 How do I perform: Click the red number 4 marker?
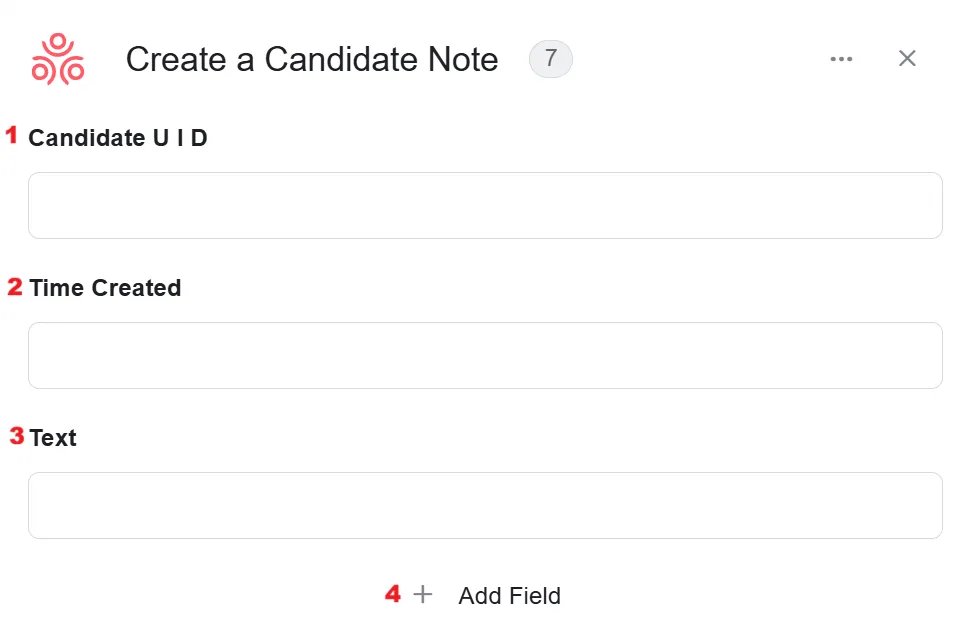point(393,593)
